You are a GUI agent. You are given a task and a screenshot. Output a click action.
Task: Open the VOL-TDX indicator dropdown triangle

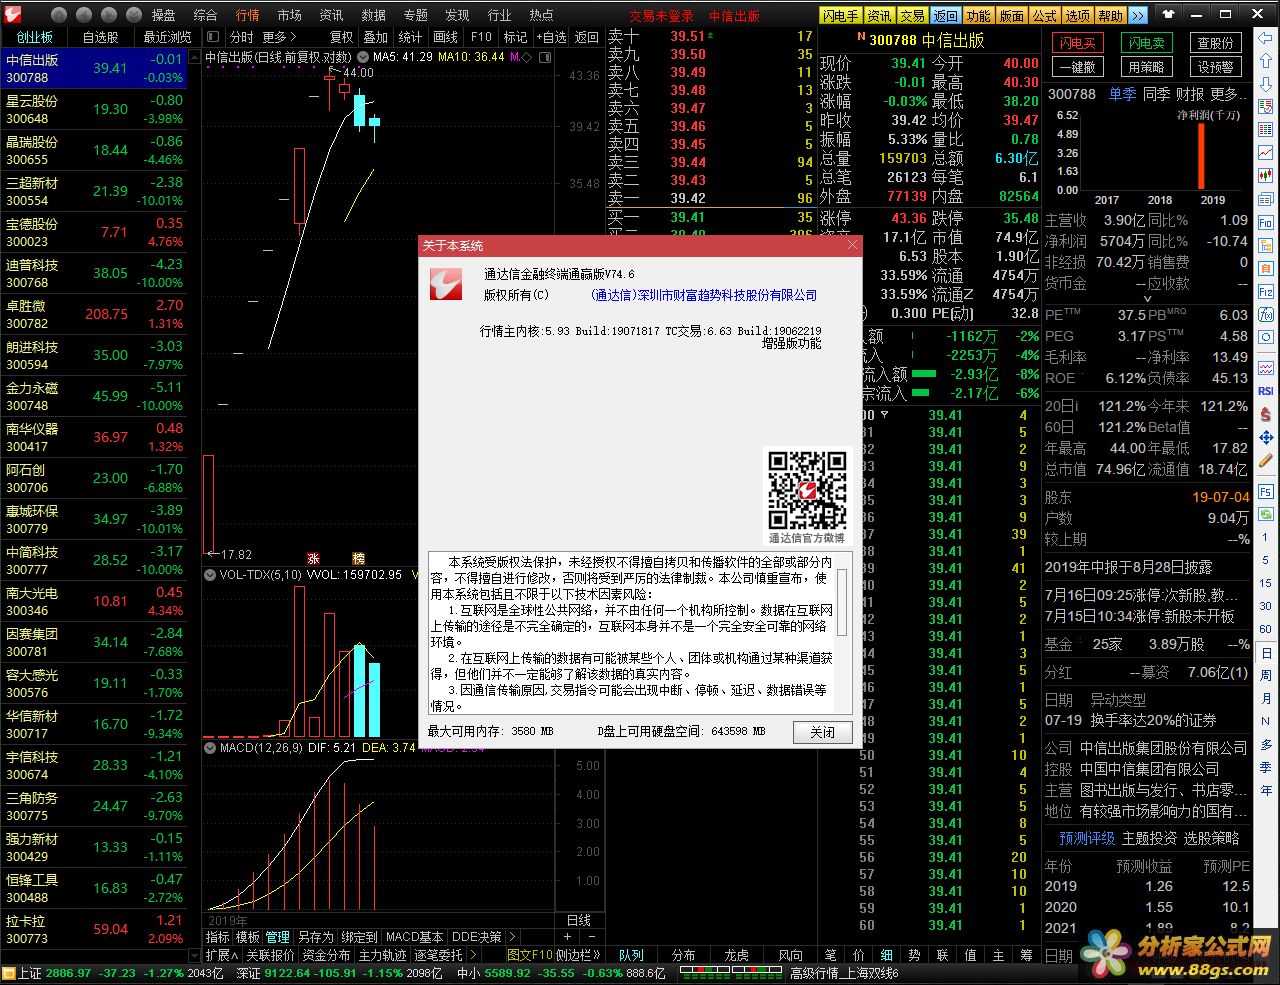click(x=210, y=575)
